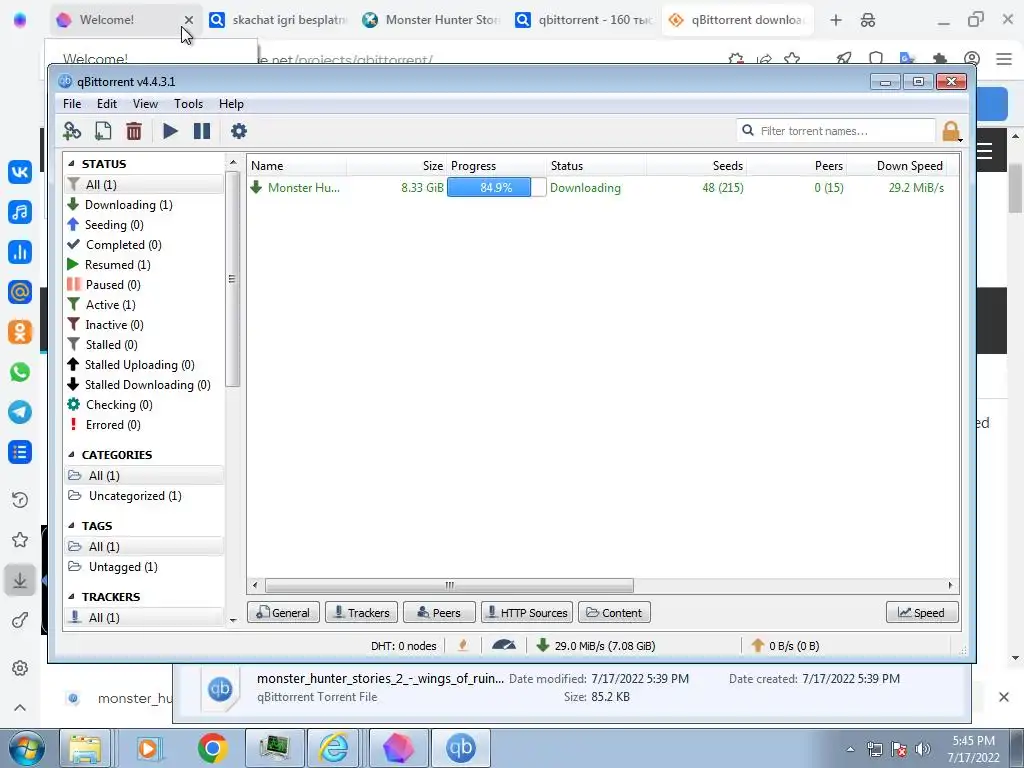Click the alternative speed limits speedometer icon
Screen dimensions: 1024x768
click(x=504, y=645)
